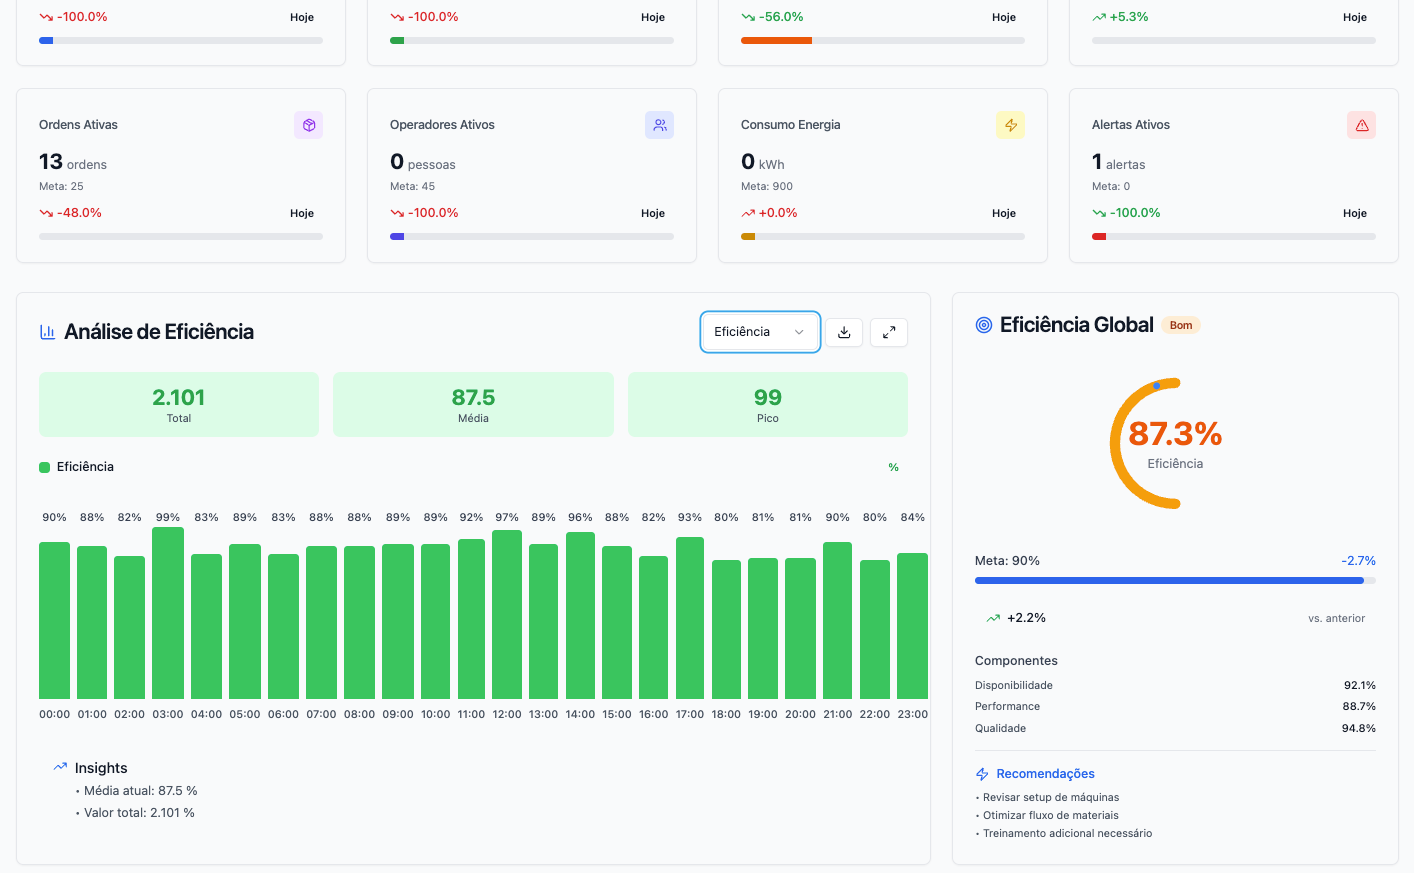Open the Eficiência metric dropdown
Image resolution: width=1414 pixels, height=873 pixels.
pyautogui.click(x=760, y=332)
